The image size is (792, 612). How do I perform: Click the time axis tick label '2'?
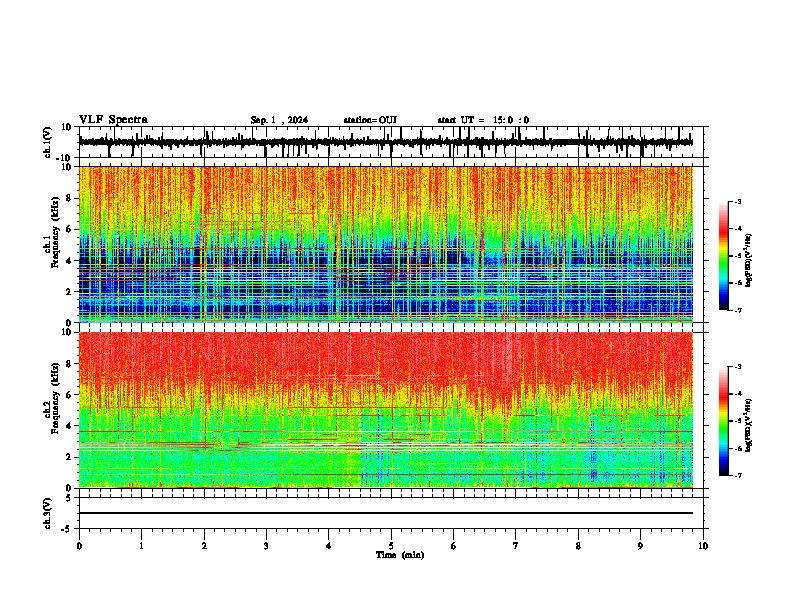(204, 546)
